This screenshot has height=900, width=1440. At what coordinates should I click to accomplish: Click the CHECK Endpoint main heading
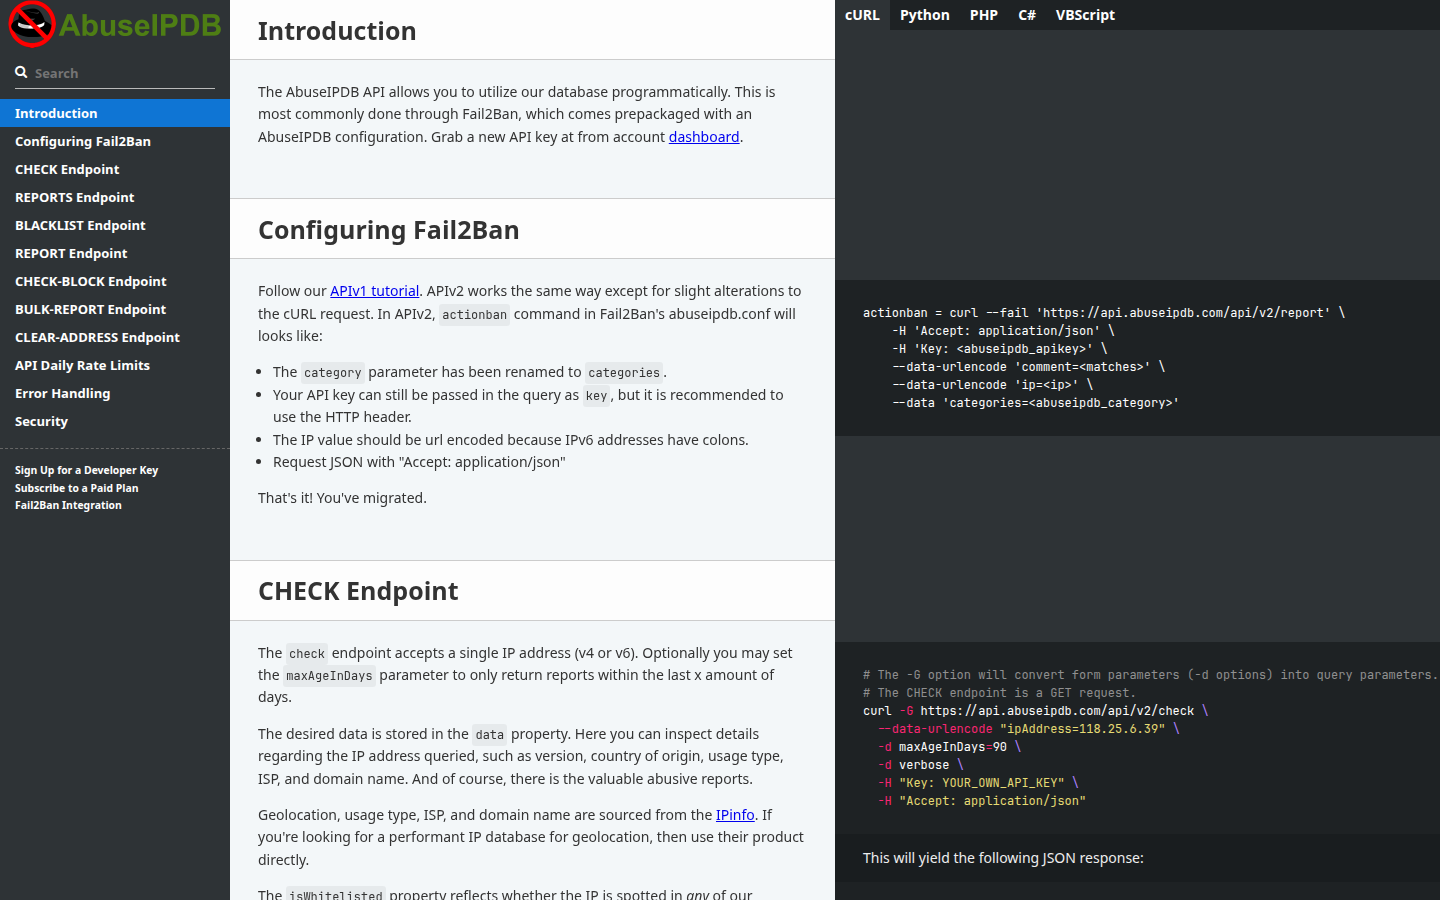(358, 591)
